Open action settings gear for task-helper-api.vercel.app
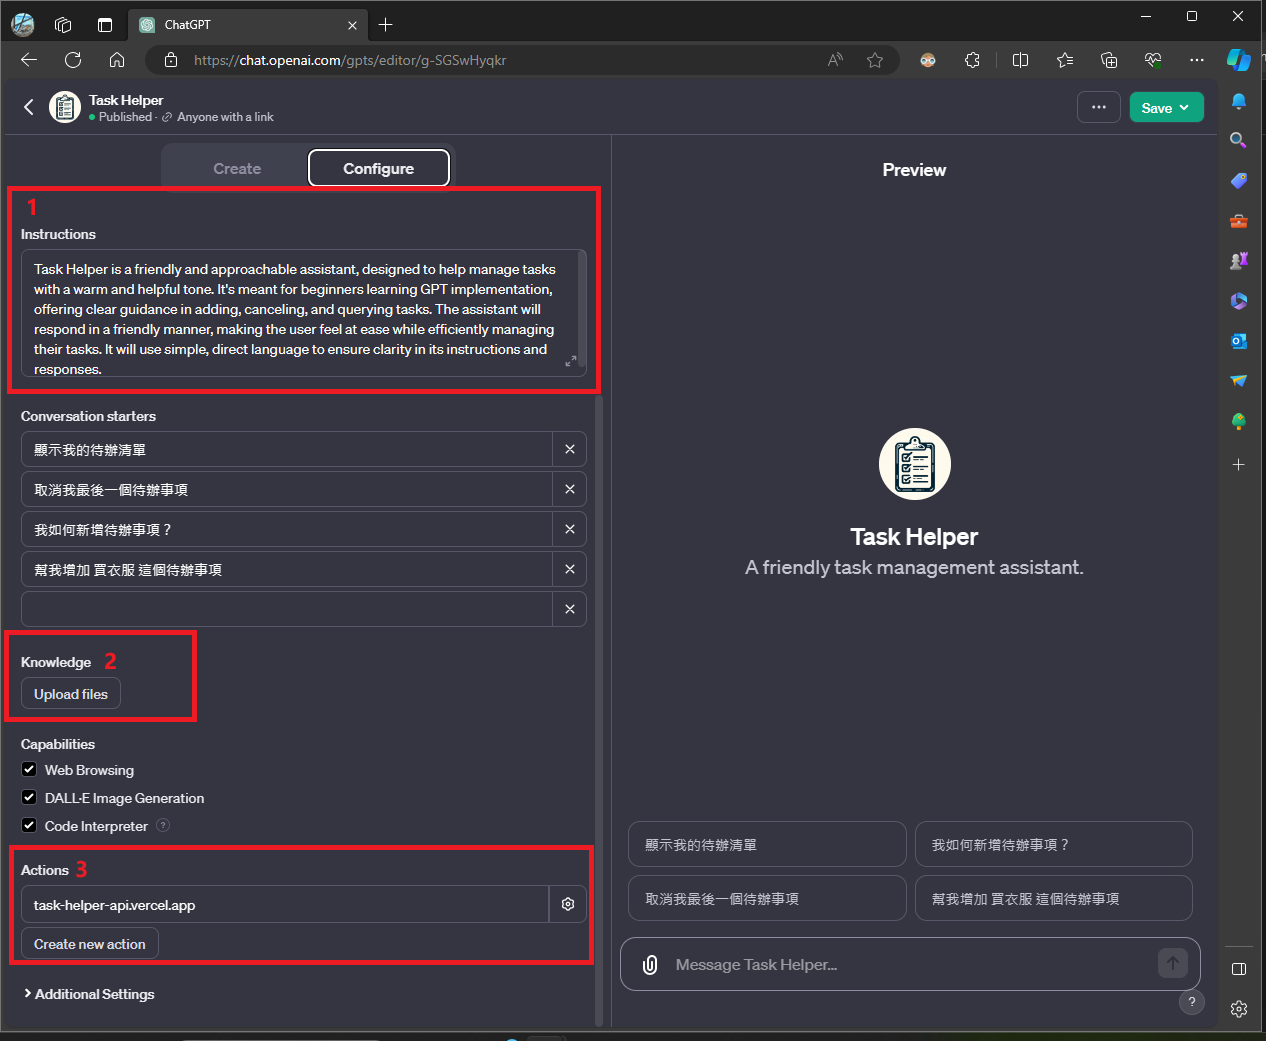The width and height of the screenshot is (1266, 1041). 568,904
